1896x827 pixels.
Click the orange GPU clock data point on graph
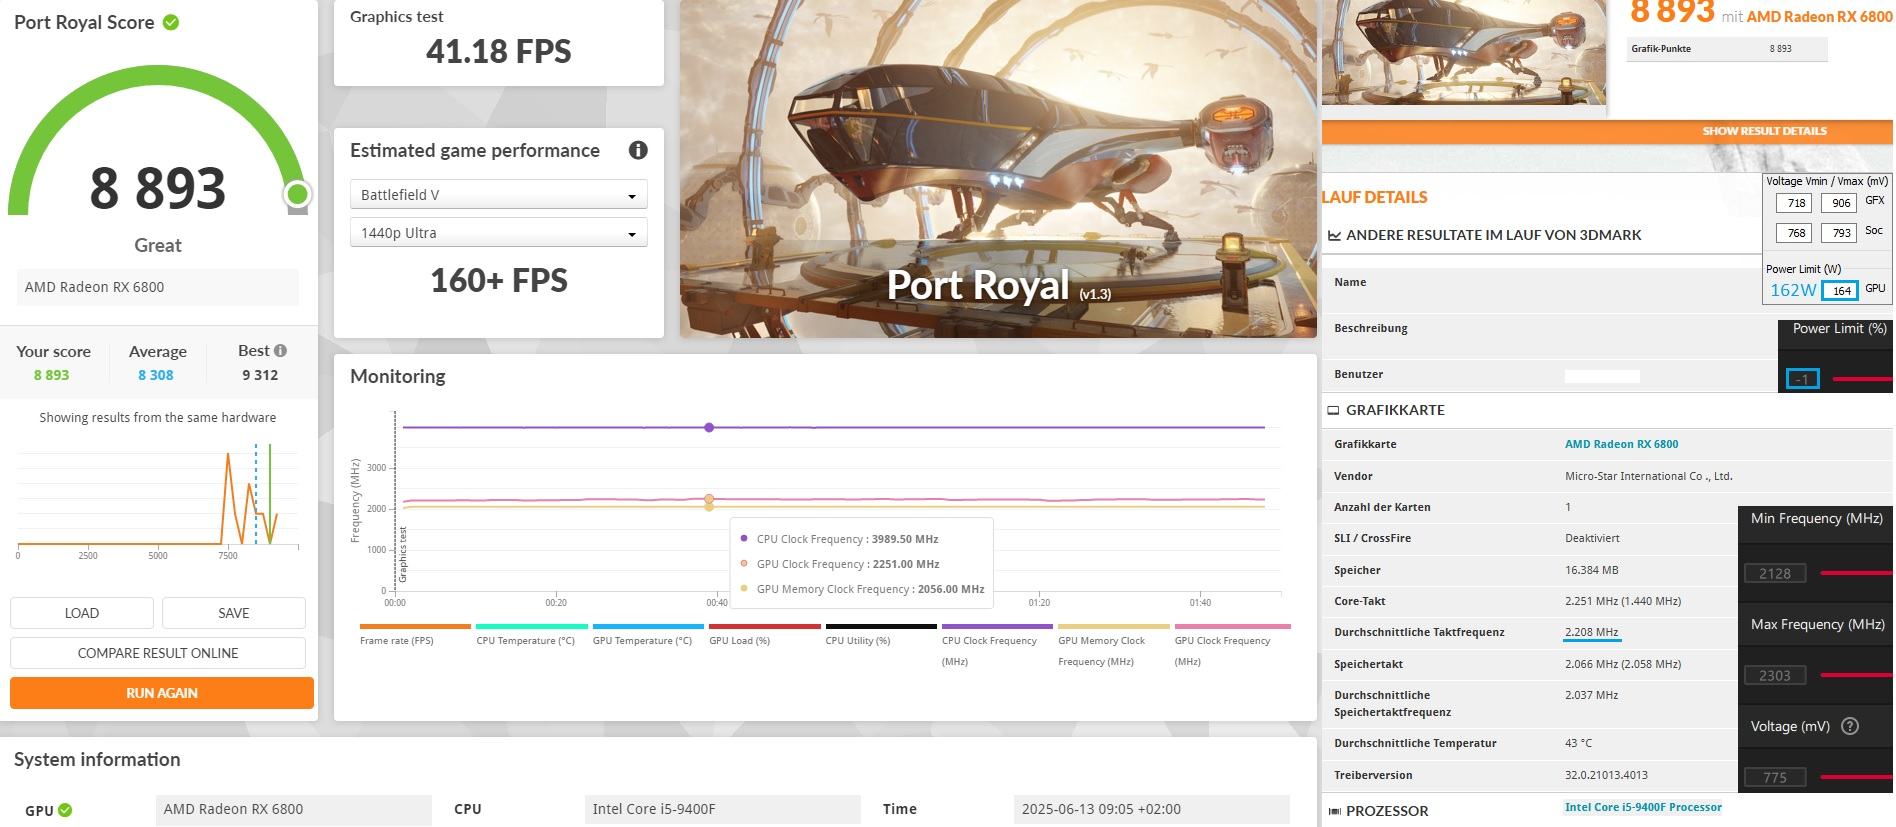click(709, 498)
